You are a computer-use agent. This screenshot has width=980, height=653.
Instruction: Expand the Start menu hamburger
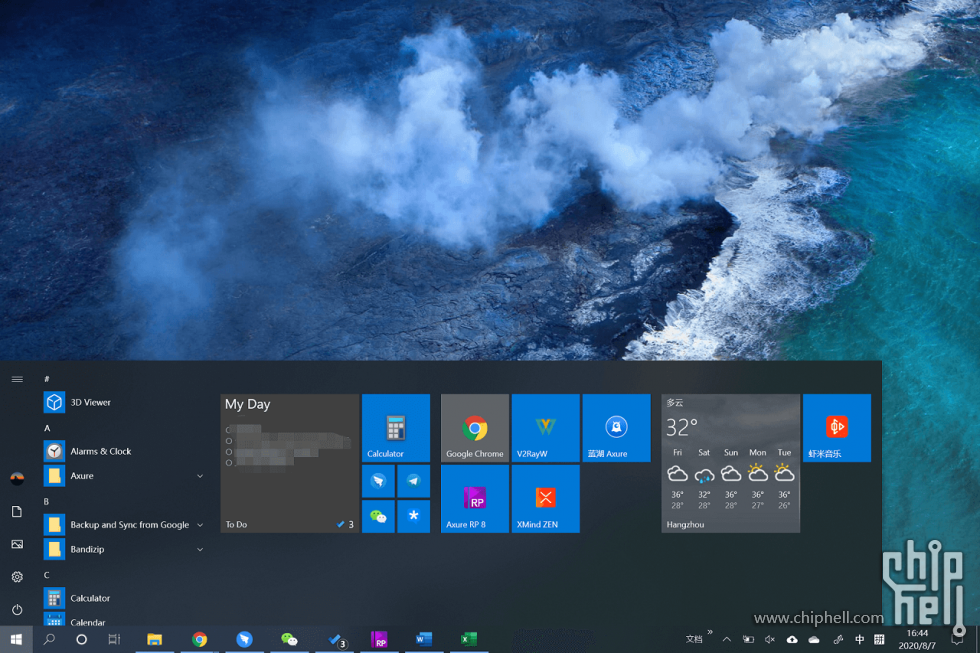click(x=17, y=379)
